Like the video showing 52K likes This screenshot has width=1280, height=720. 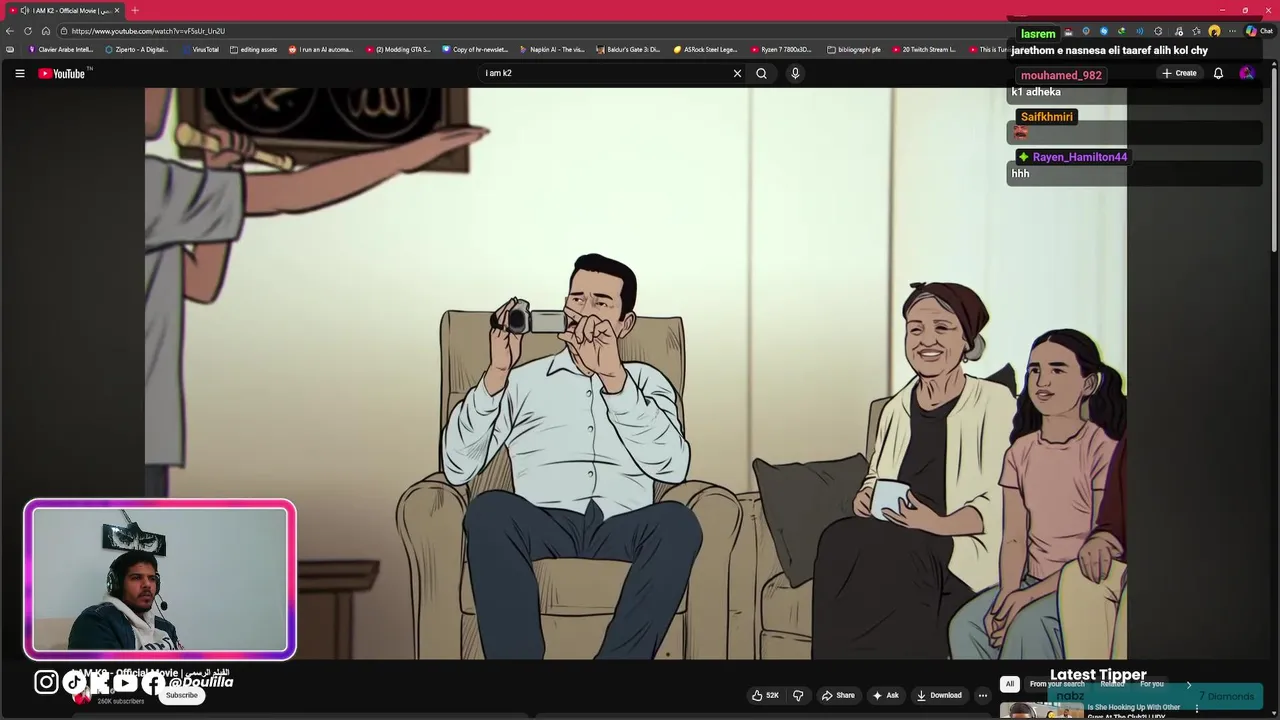click(x=765, y=695)
